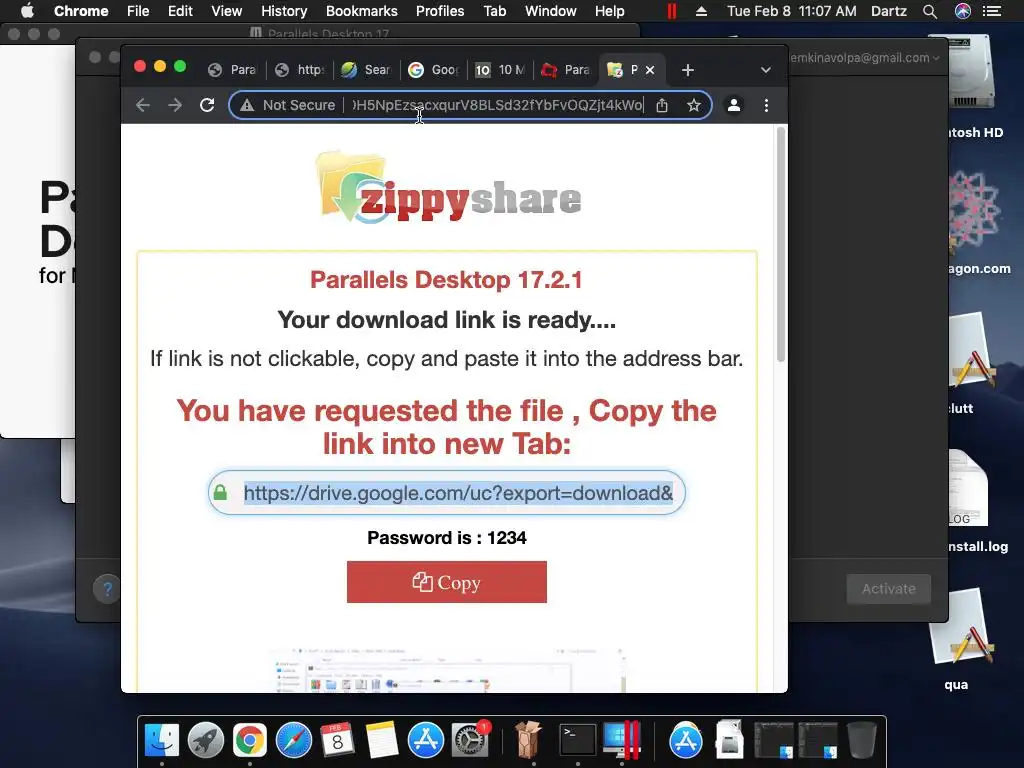The width and height of the screenshot is (1024, 768).
Task: Click Activate in the Parallels window
Action: [x=888, y=588]
